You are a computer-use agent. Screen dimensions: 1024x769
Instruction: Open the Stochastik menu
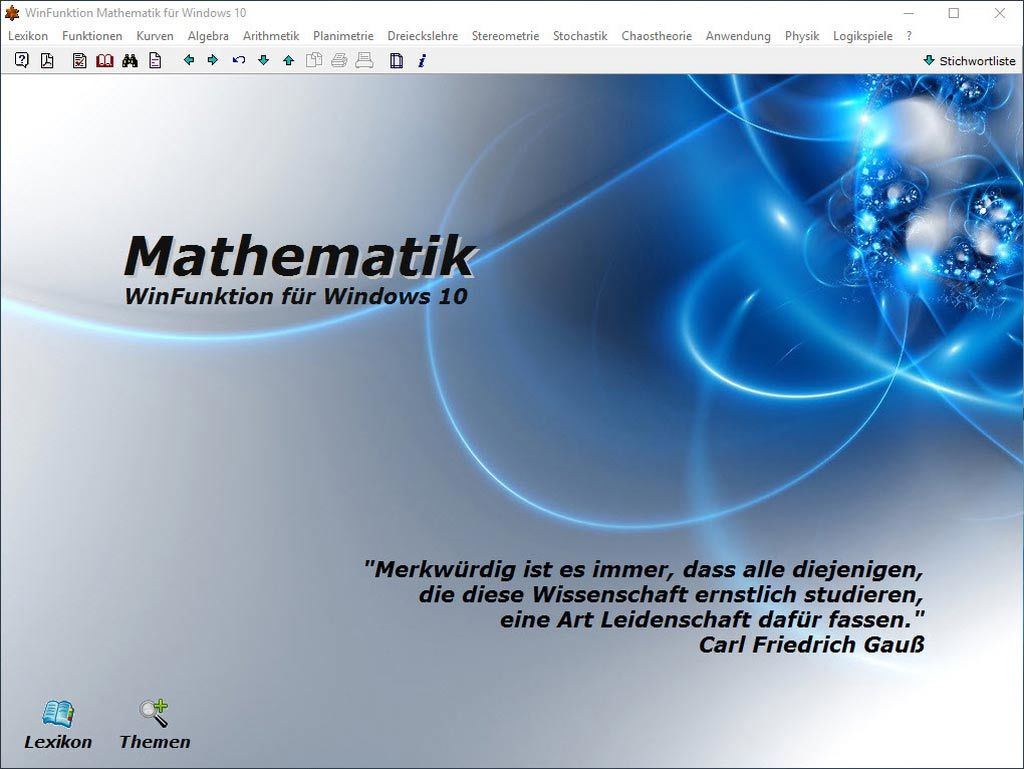580,36
